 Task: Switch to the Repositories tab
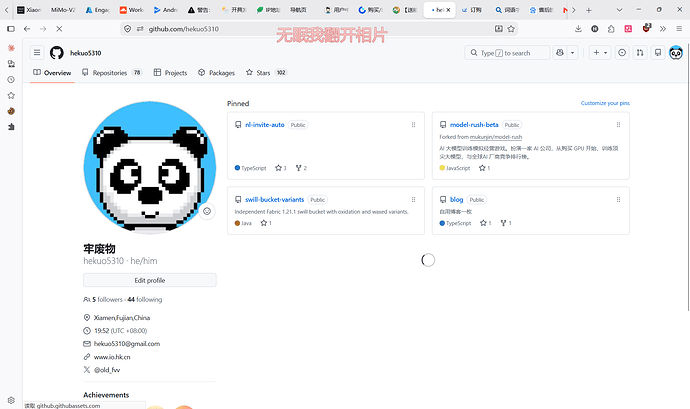[112, 73]
